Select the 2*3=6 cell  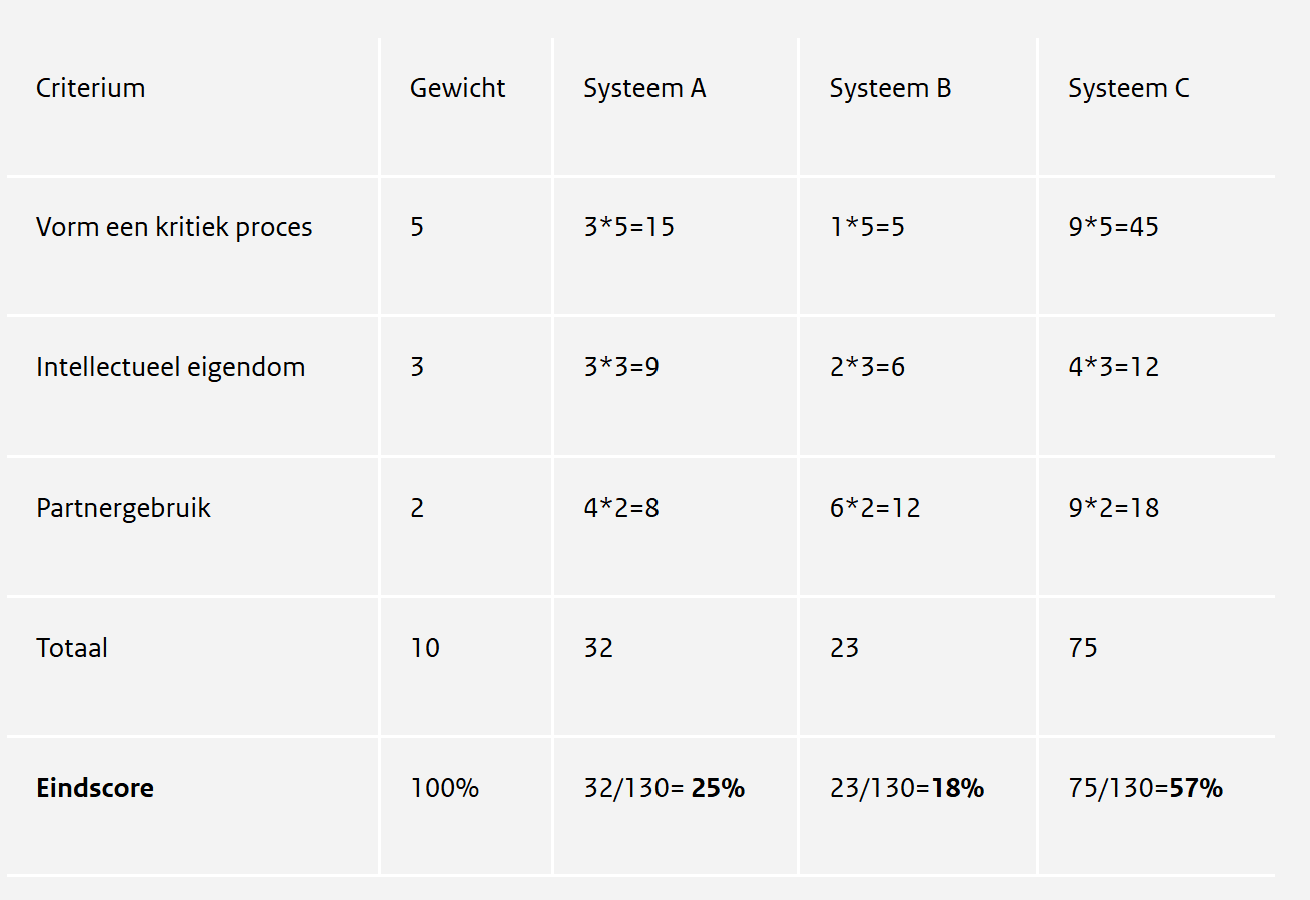(x=867, y=367)
